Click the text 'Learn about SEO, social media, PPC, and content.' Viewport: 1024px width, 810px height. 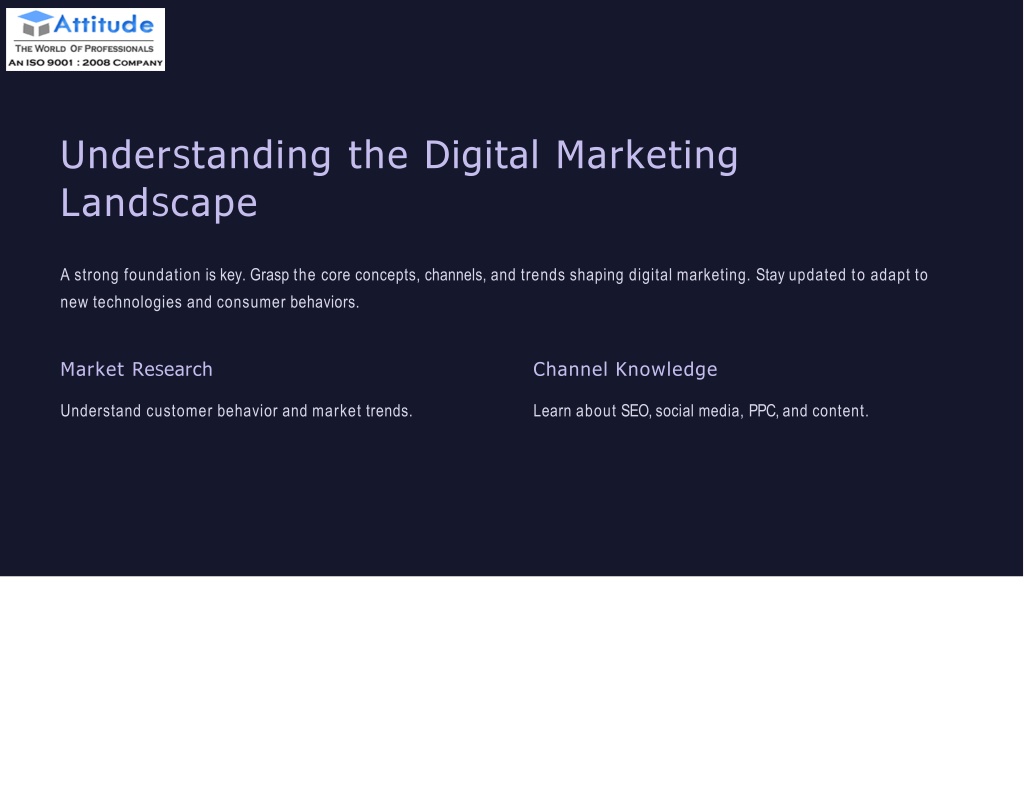[x=701, y=411]
